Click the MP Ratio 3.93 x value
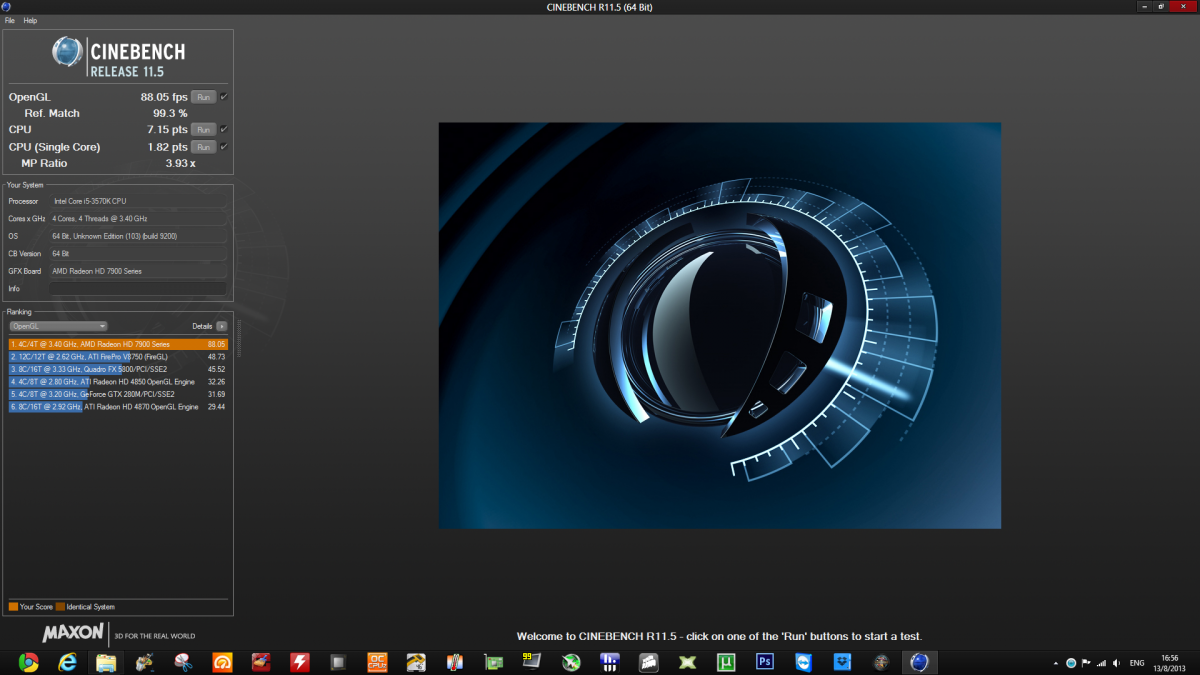1200x675 pixels. [x=180, y=163]
